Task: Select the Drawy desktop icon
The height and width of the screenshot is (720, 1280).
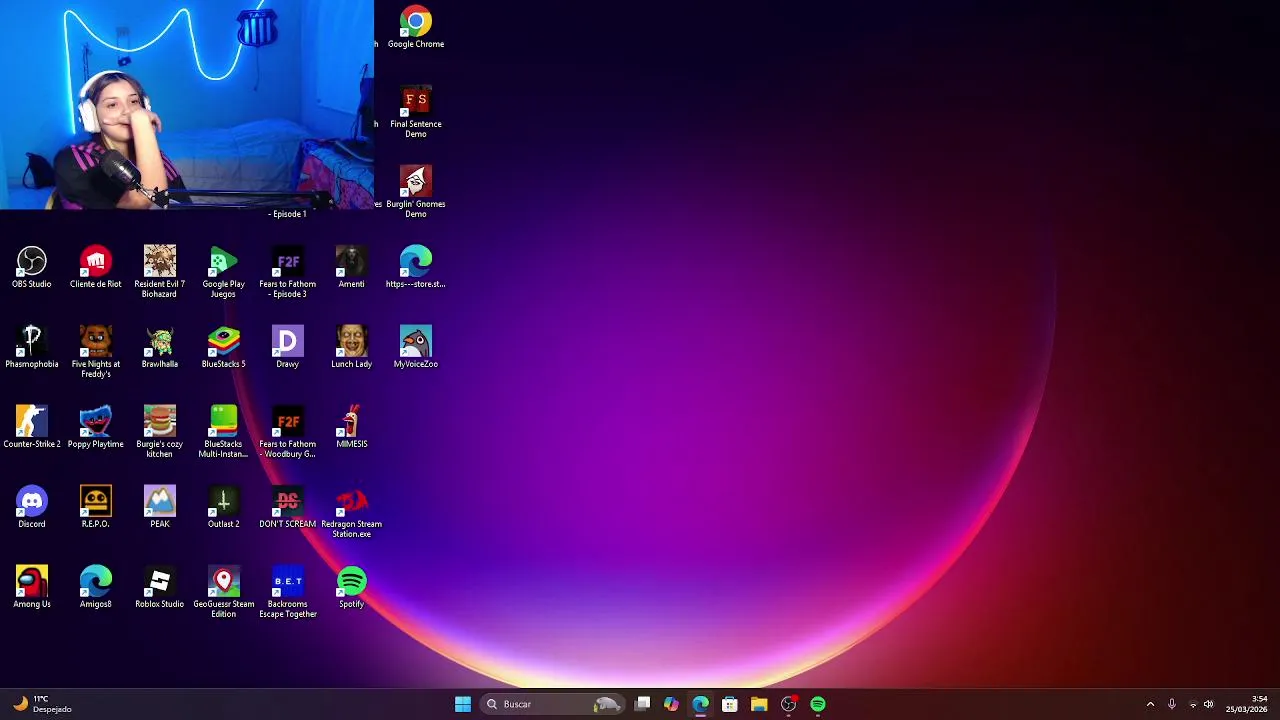Action: point(288,347)
